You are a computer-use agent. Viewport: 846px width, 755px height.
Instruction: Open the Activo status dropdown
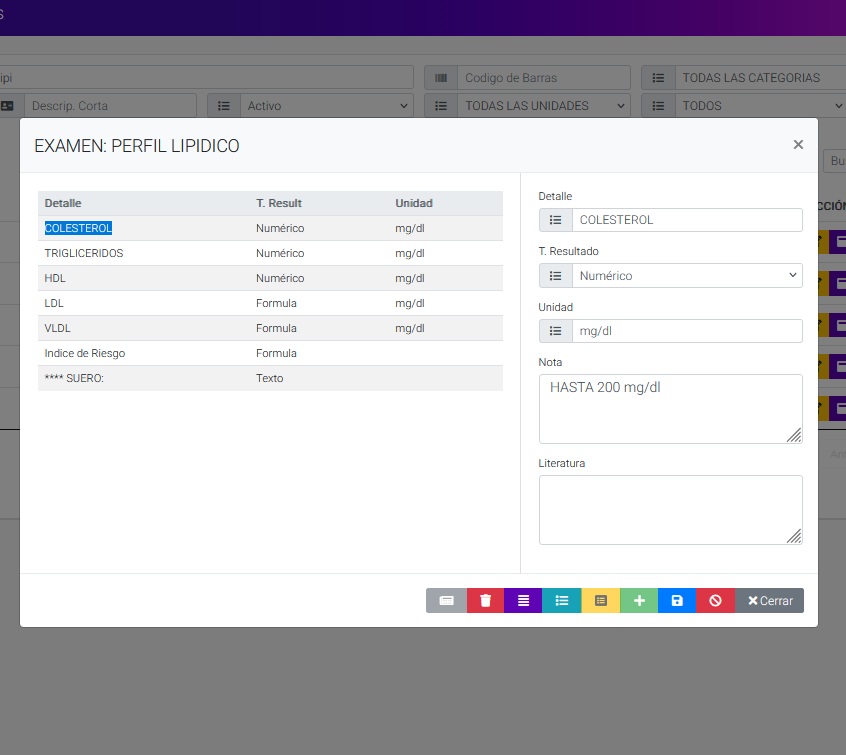click(x=326, y=106)
